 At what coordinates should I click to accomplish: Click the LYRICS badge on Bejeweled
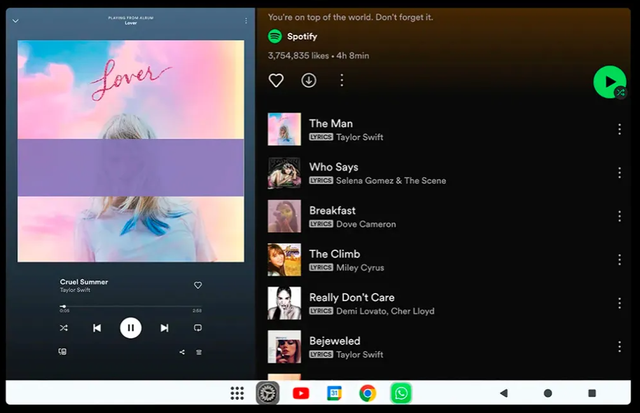321,355
